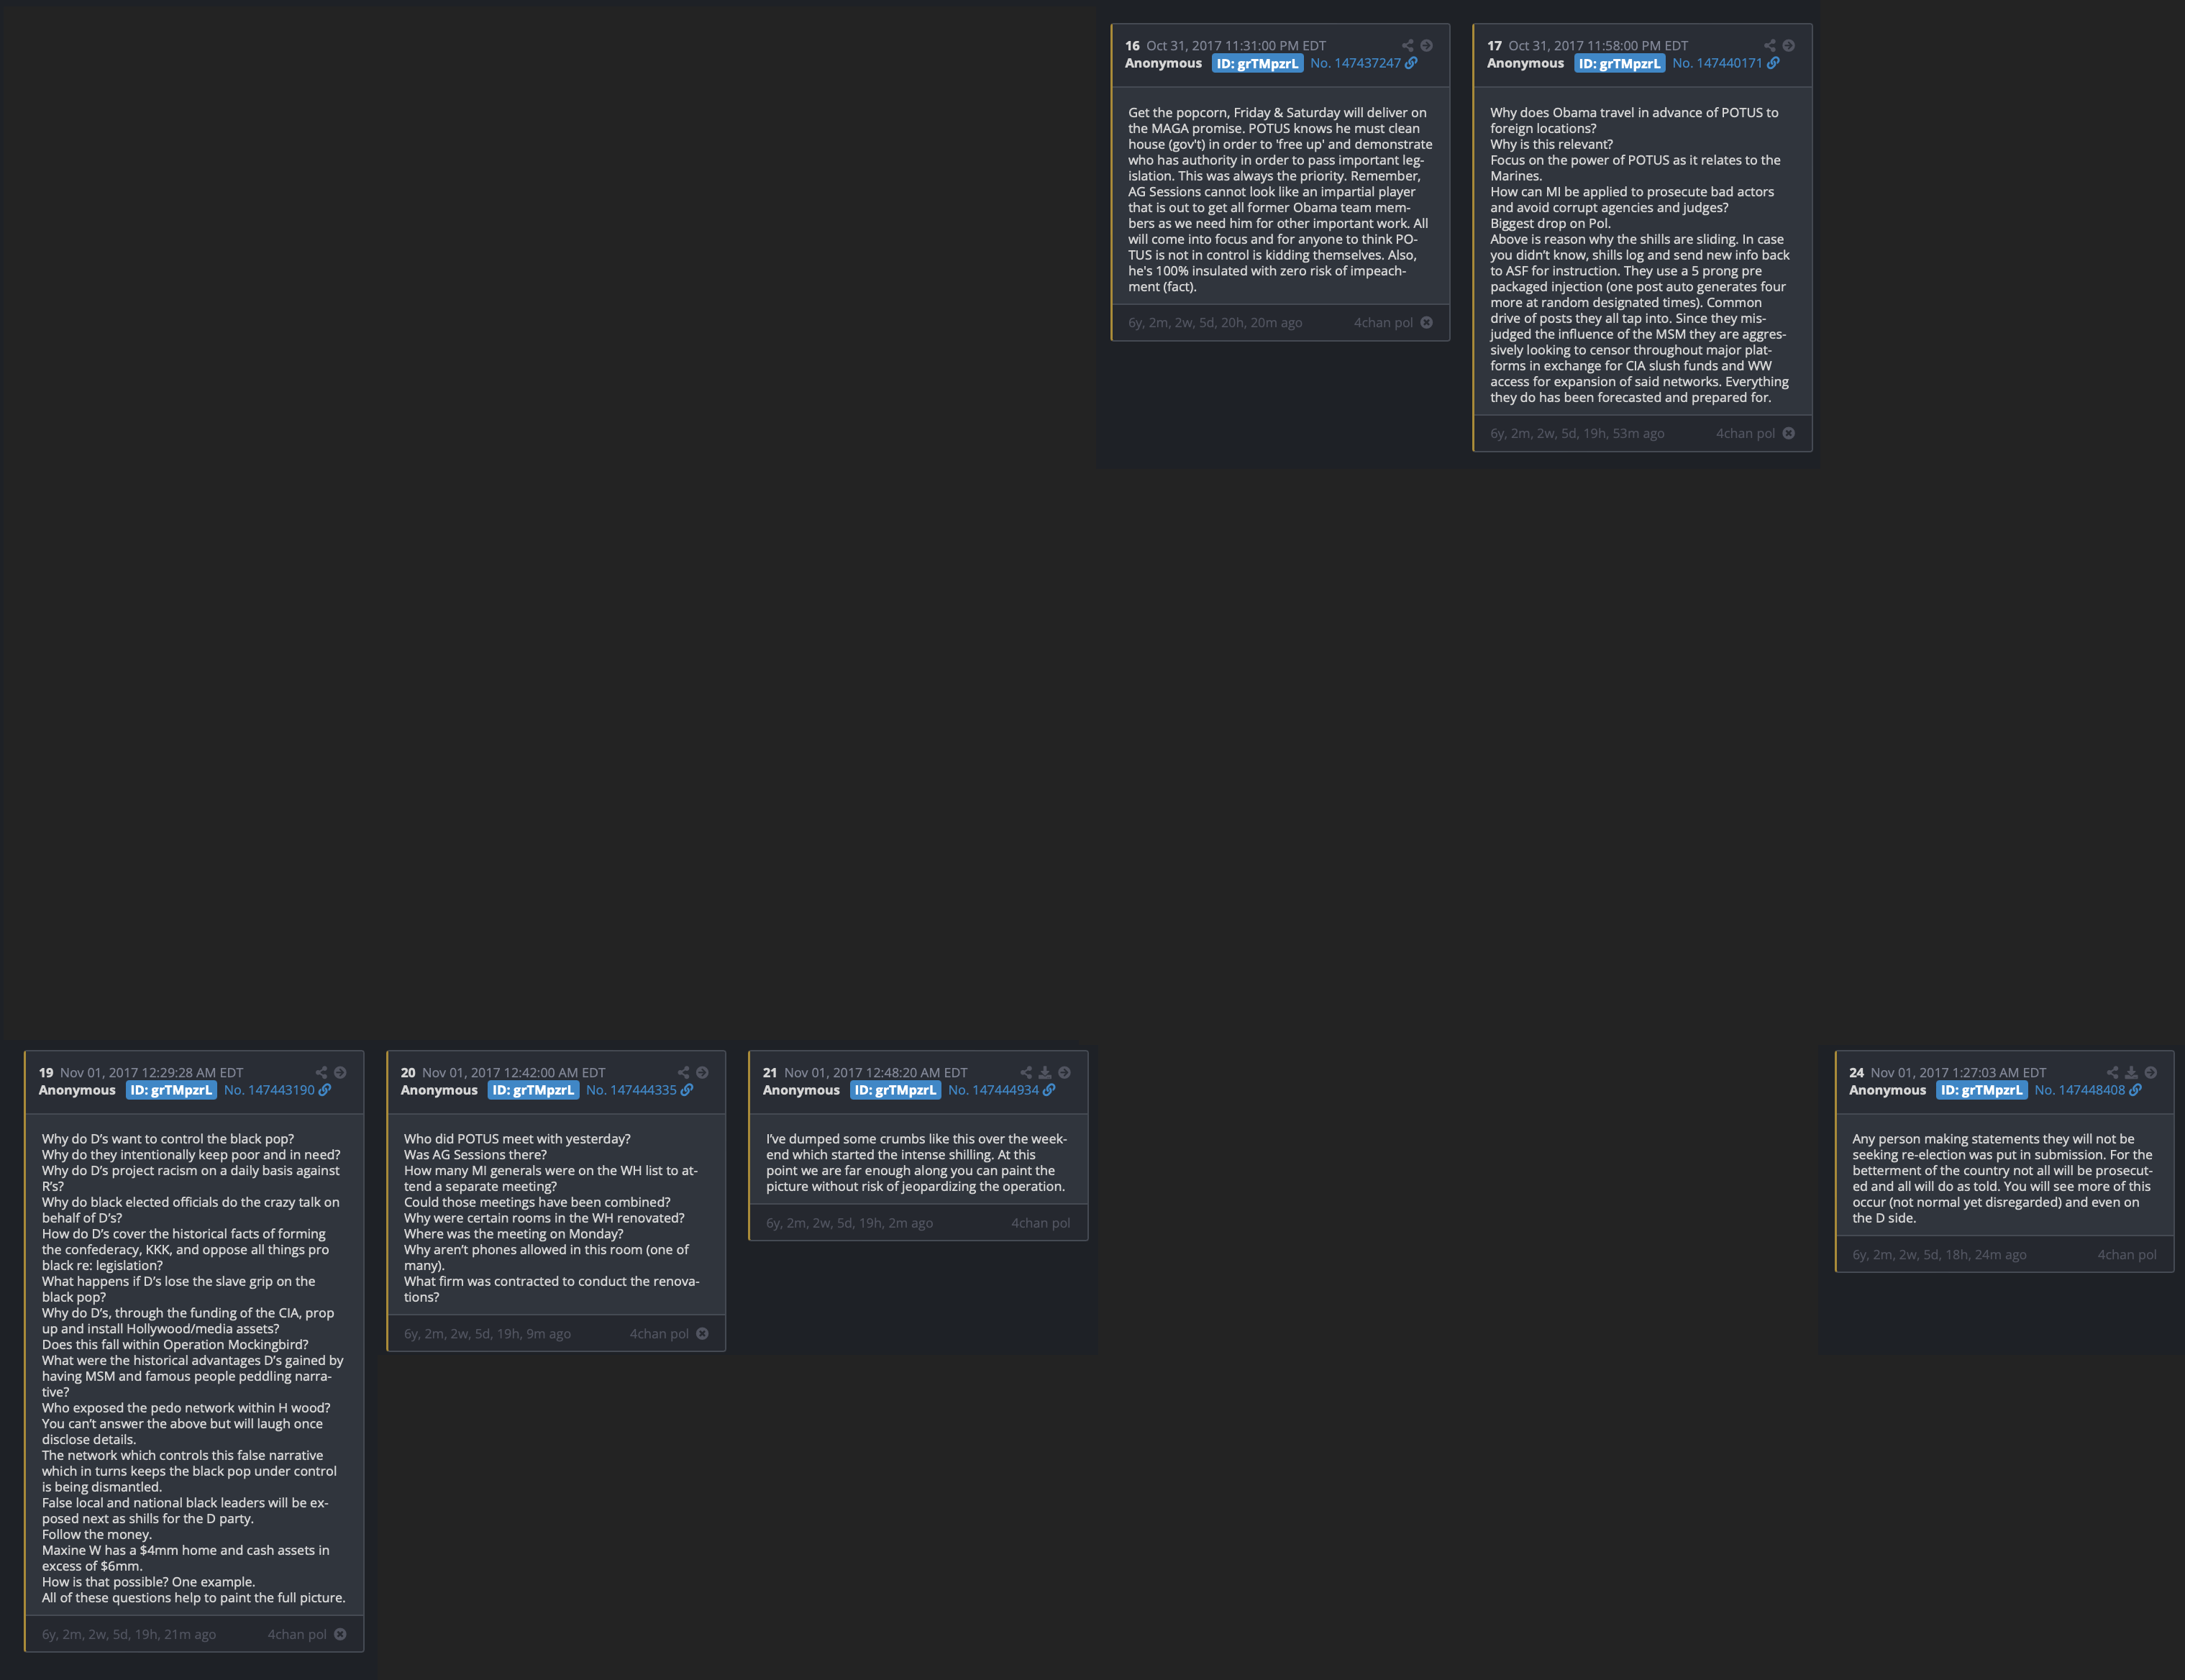Click post number "16" in card header
Image resolution: width=2185 pixels, height=1680 pixels.
point(1132,46)
